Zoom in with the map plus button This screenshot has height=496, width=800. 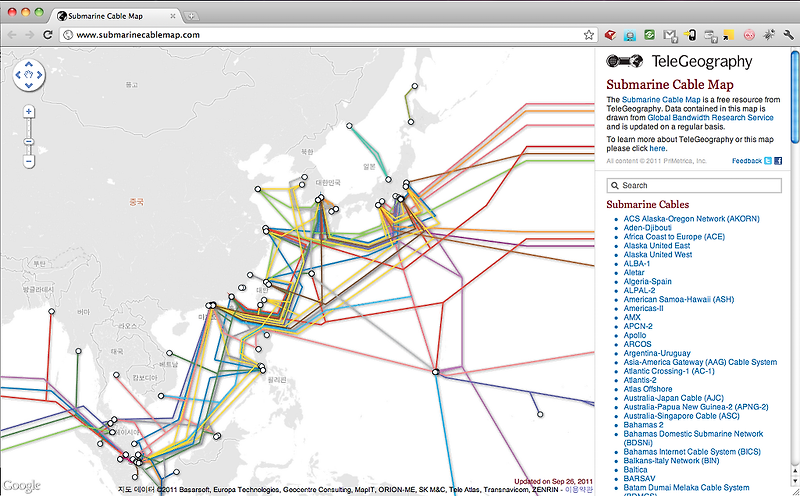click(29, 111)
